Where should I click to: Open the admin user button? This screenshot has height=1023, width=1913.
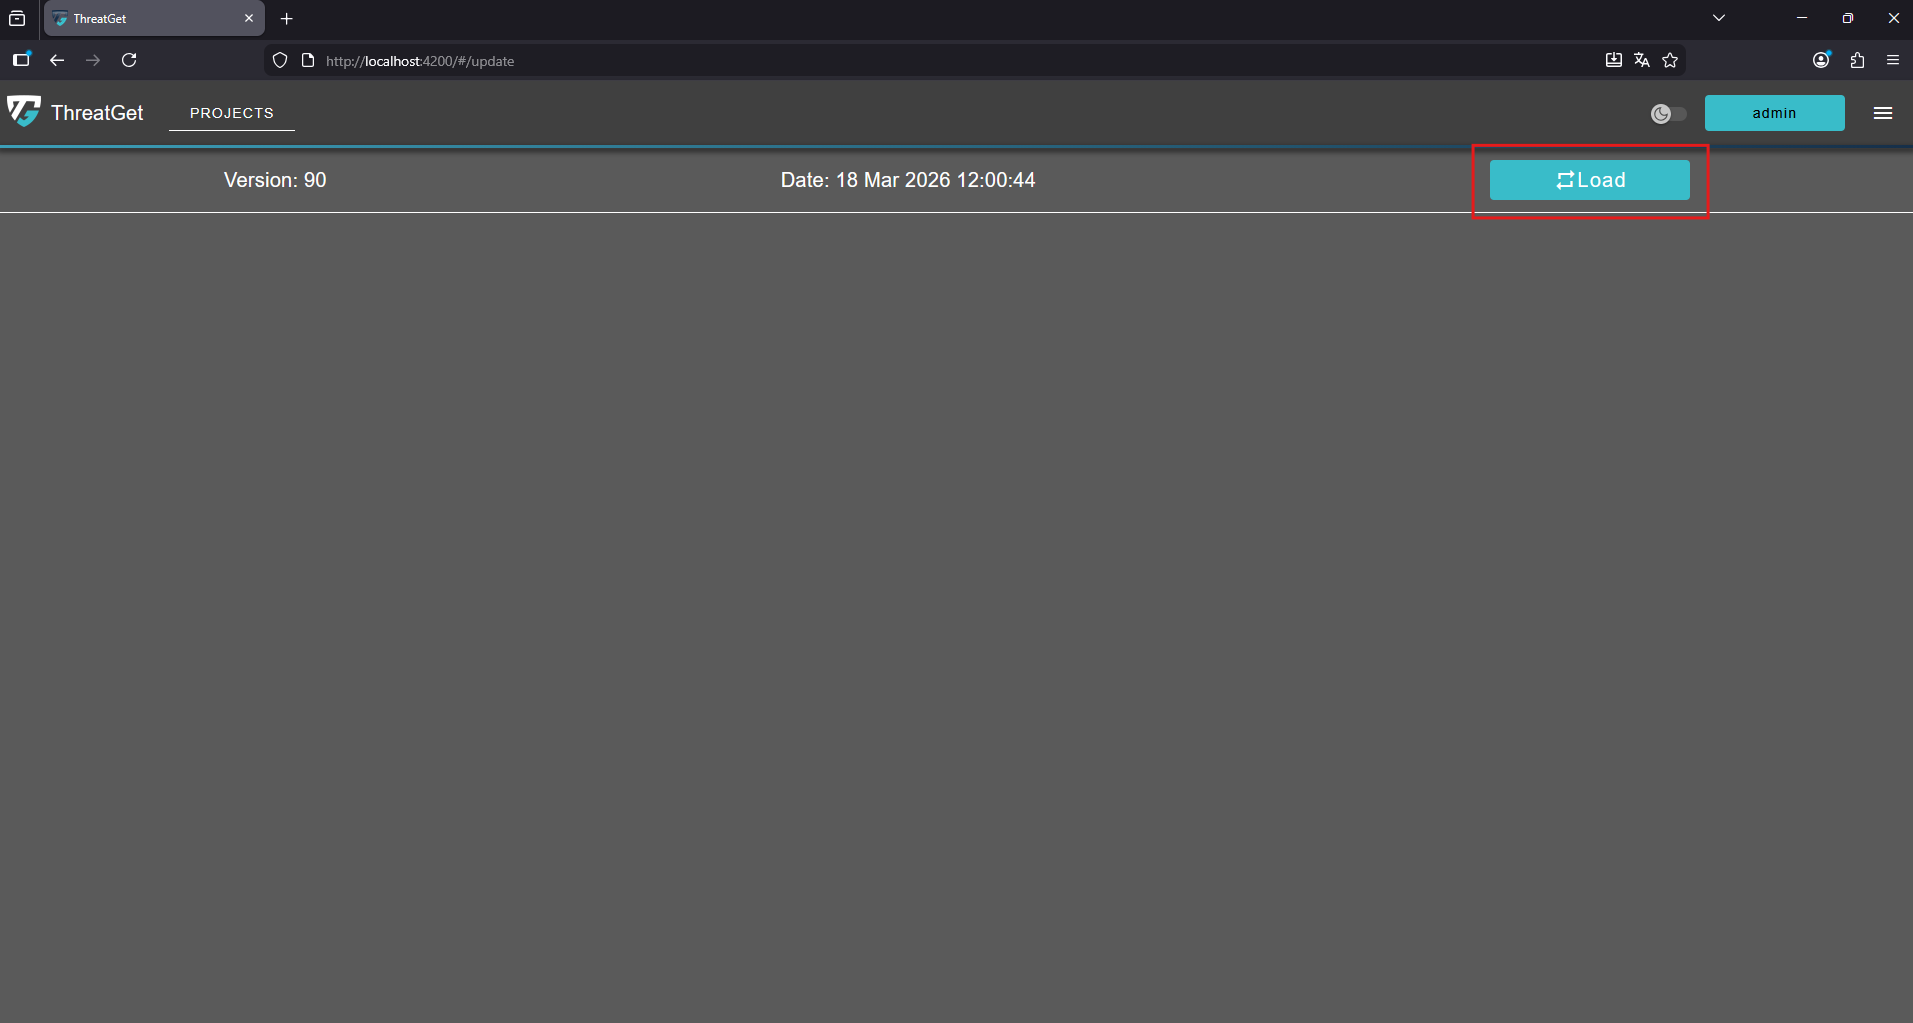[1774, 113]
